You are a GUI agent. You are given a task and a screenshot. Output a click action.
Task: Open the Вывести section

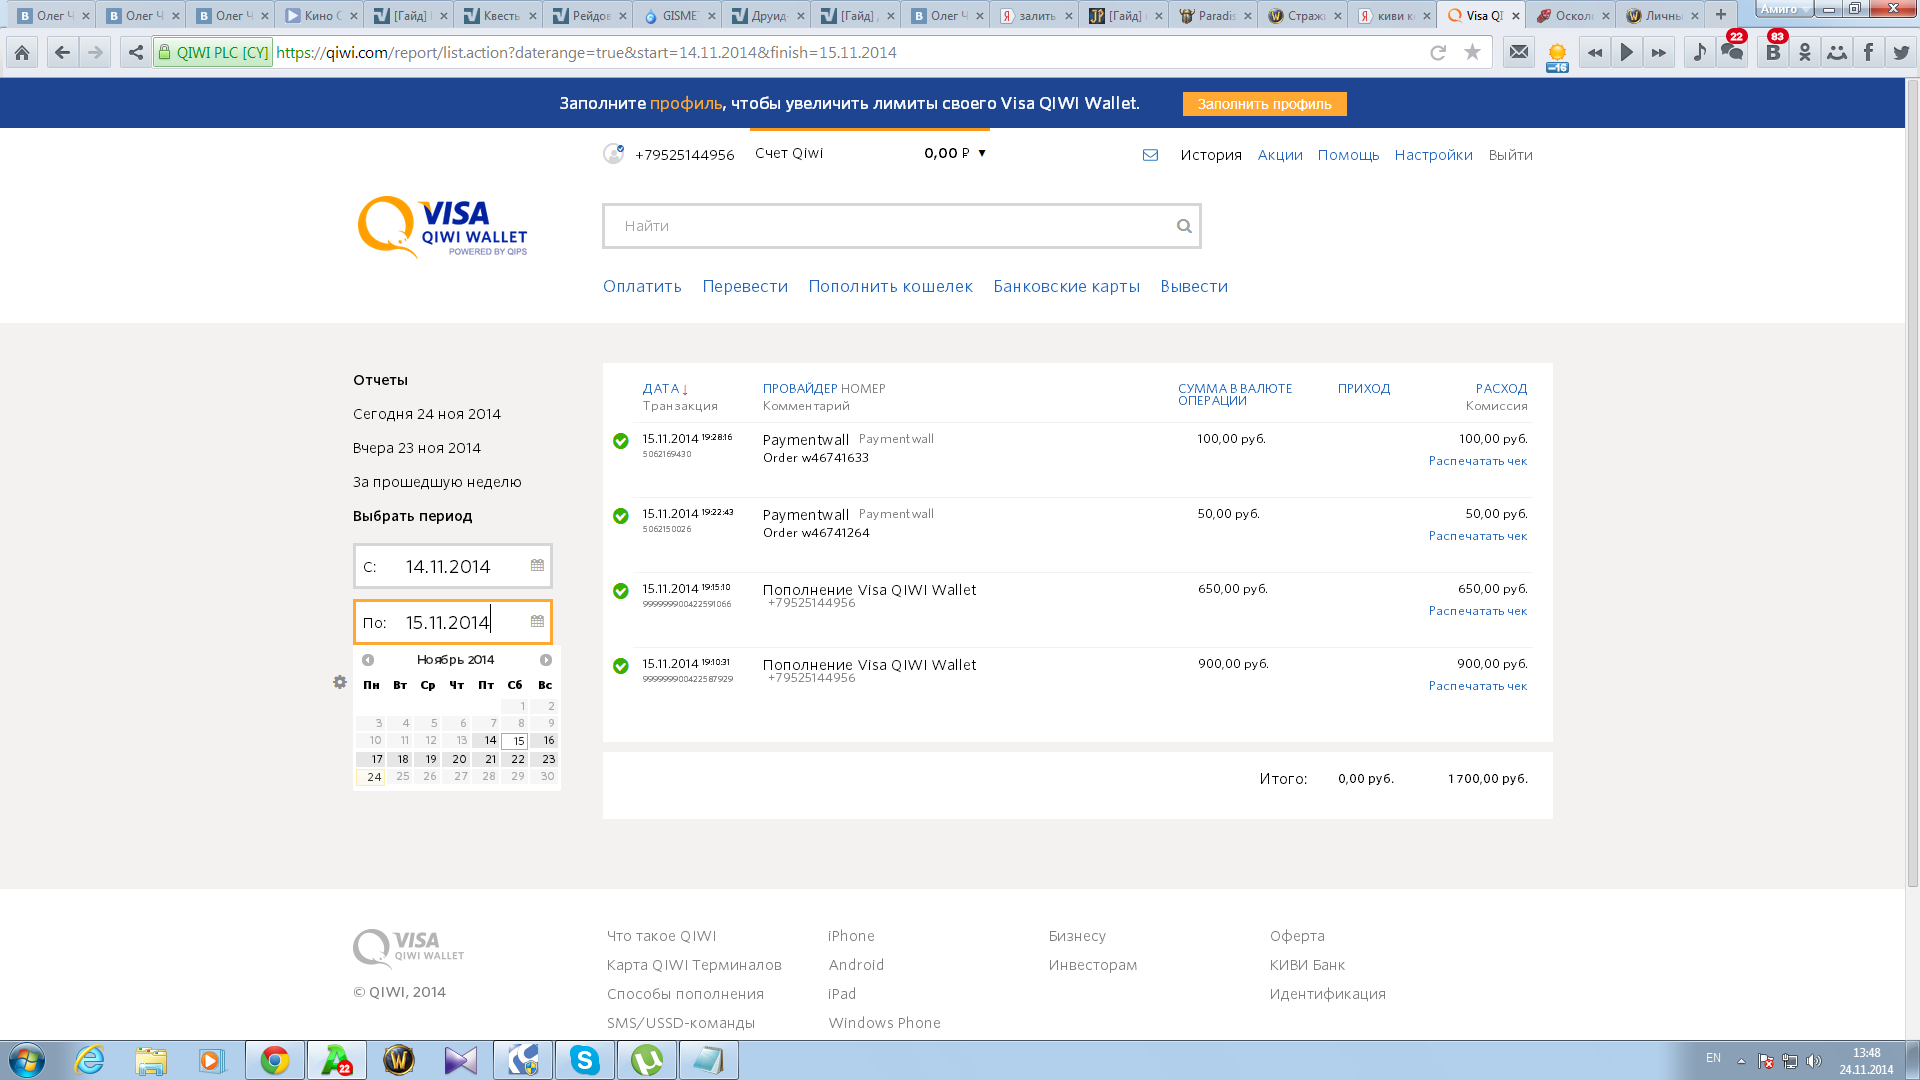[x=1194, y=286]
